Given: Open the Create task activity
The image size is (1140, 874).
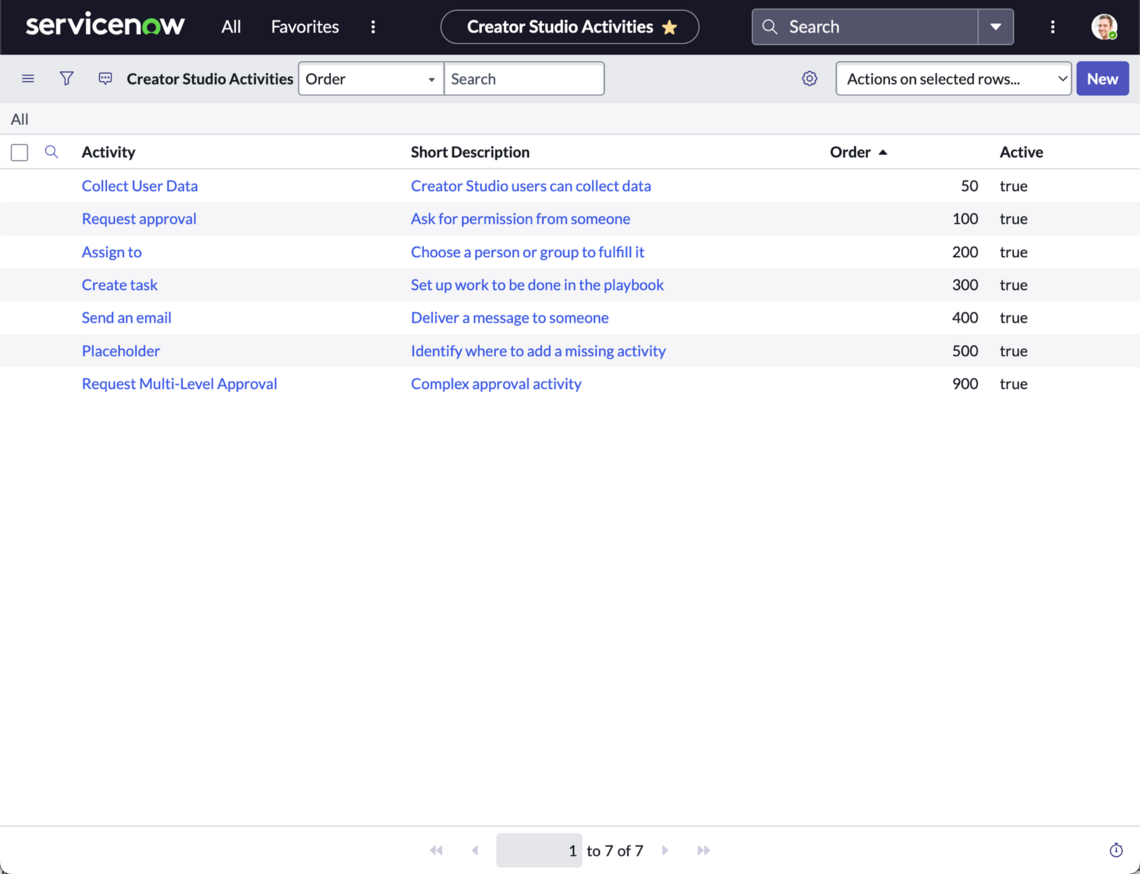Looking at the screenshot, I should pyautogui.click(x=119, y=285).
